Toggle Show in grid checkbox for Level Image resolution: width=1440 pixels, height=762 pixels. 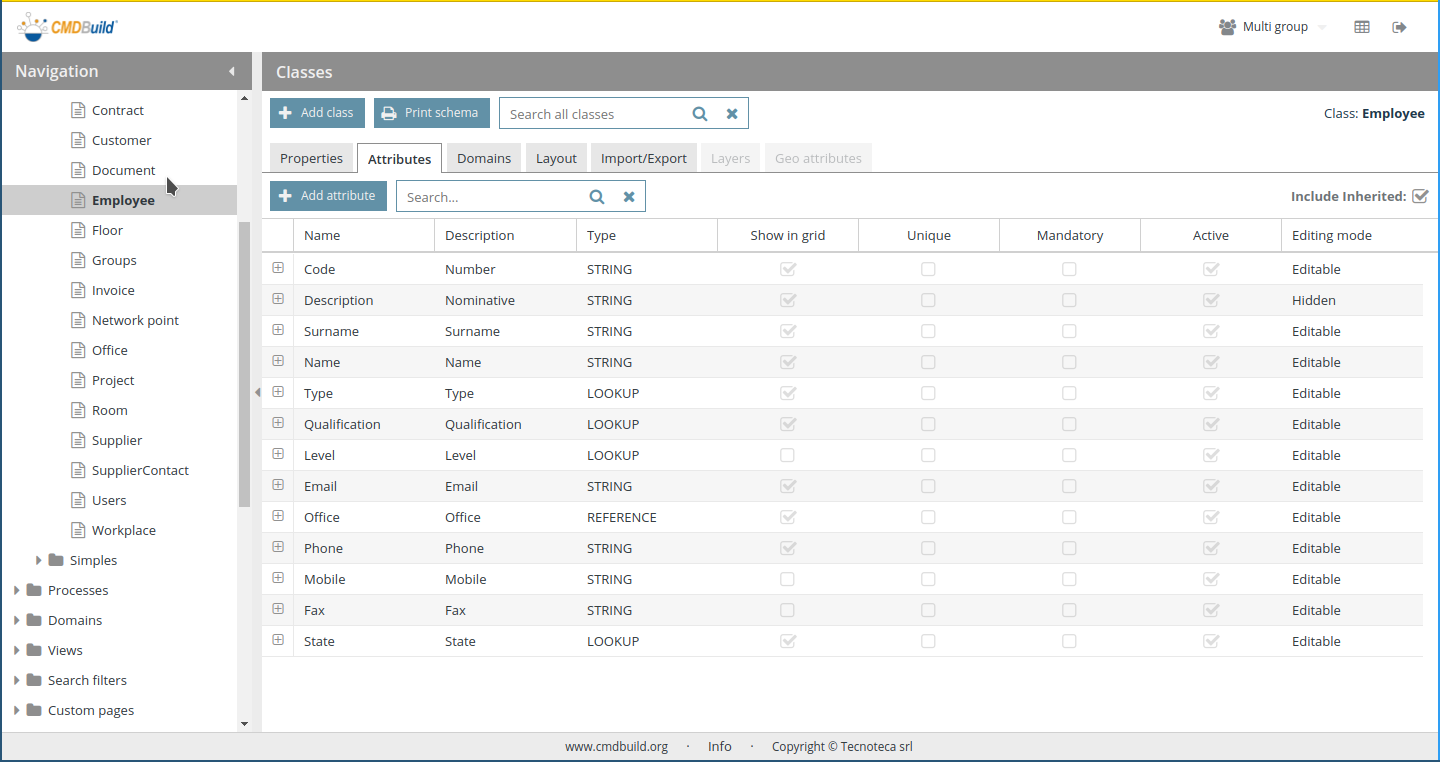788,455
